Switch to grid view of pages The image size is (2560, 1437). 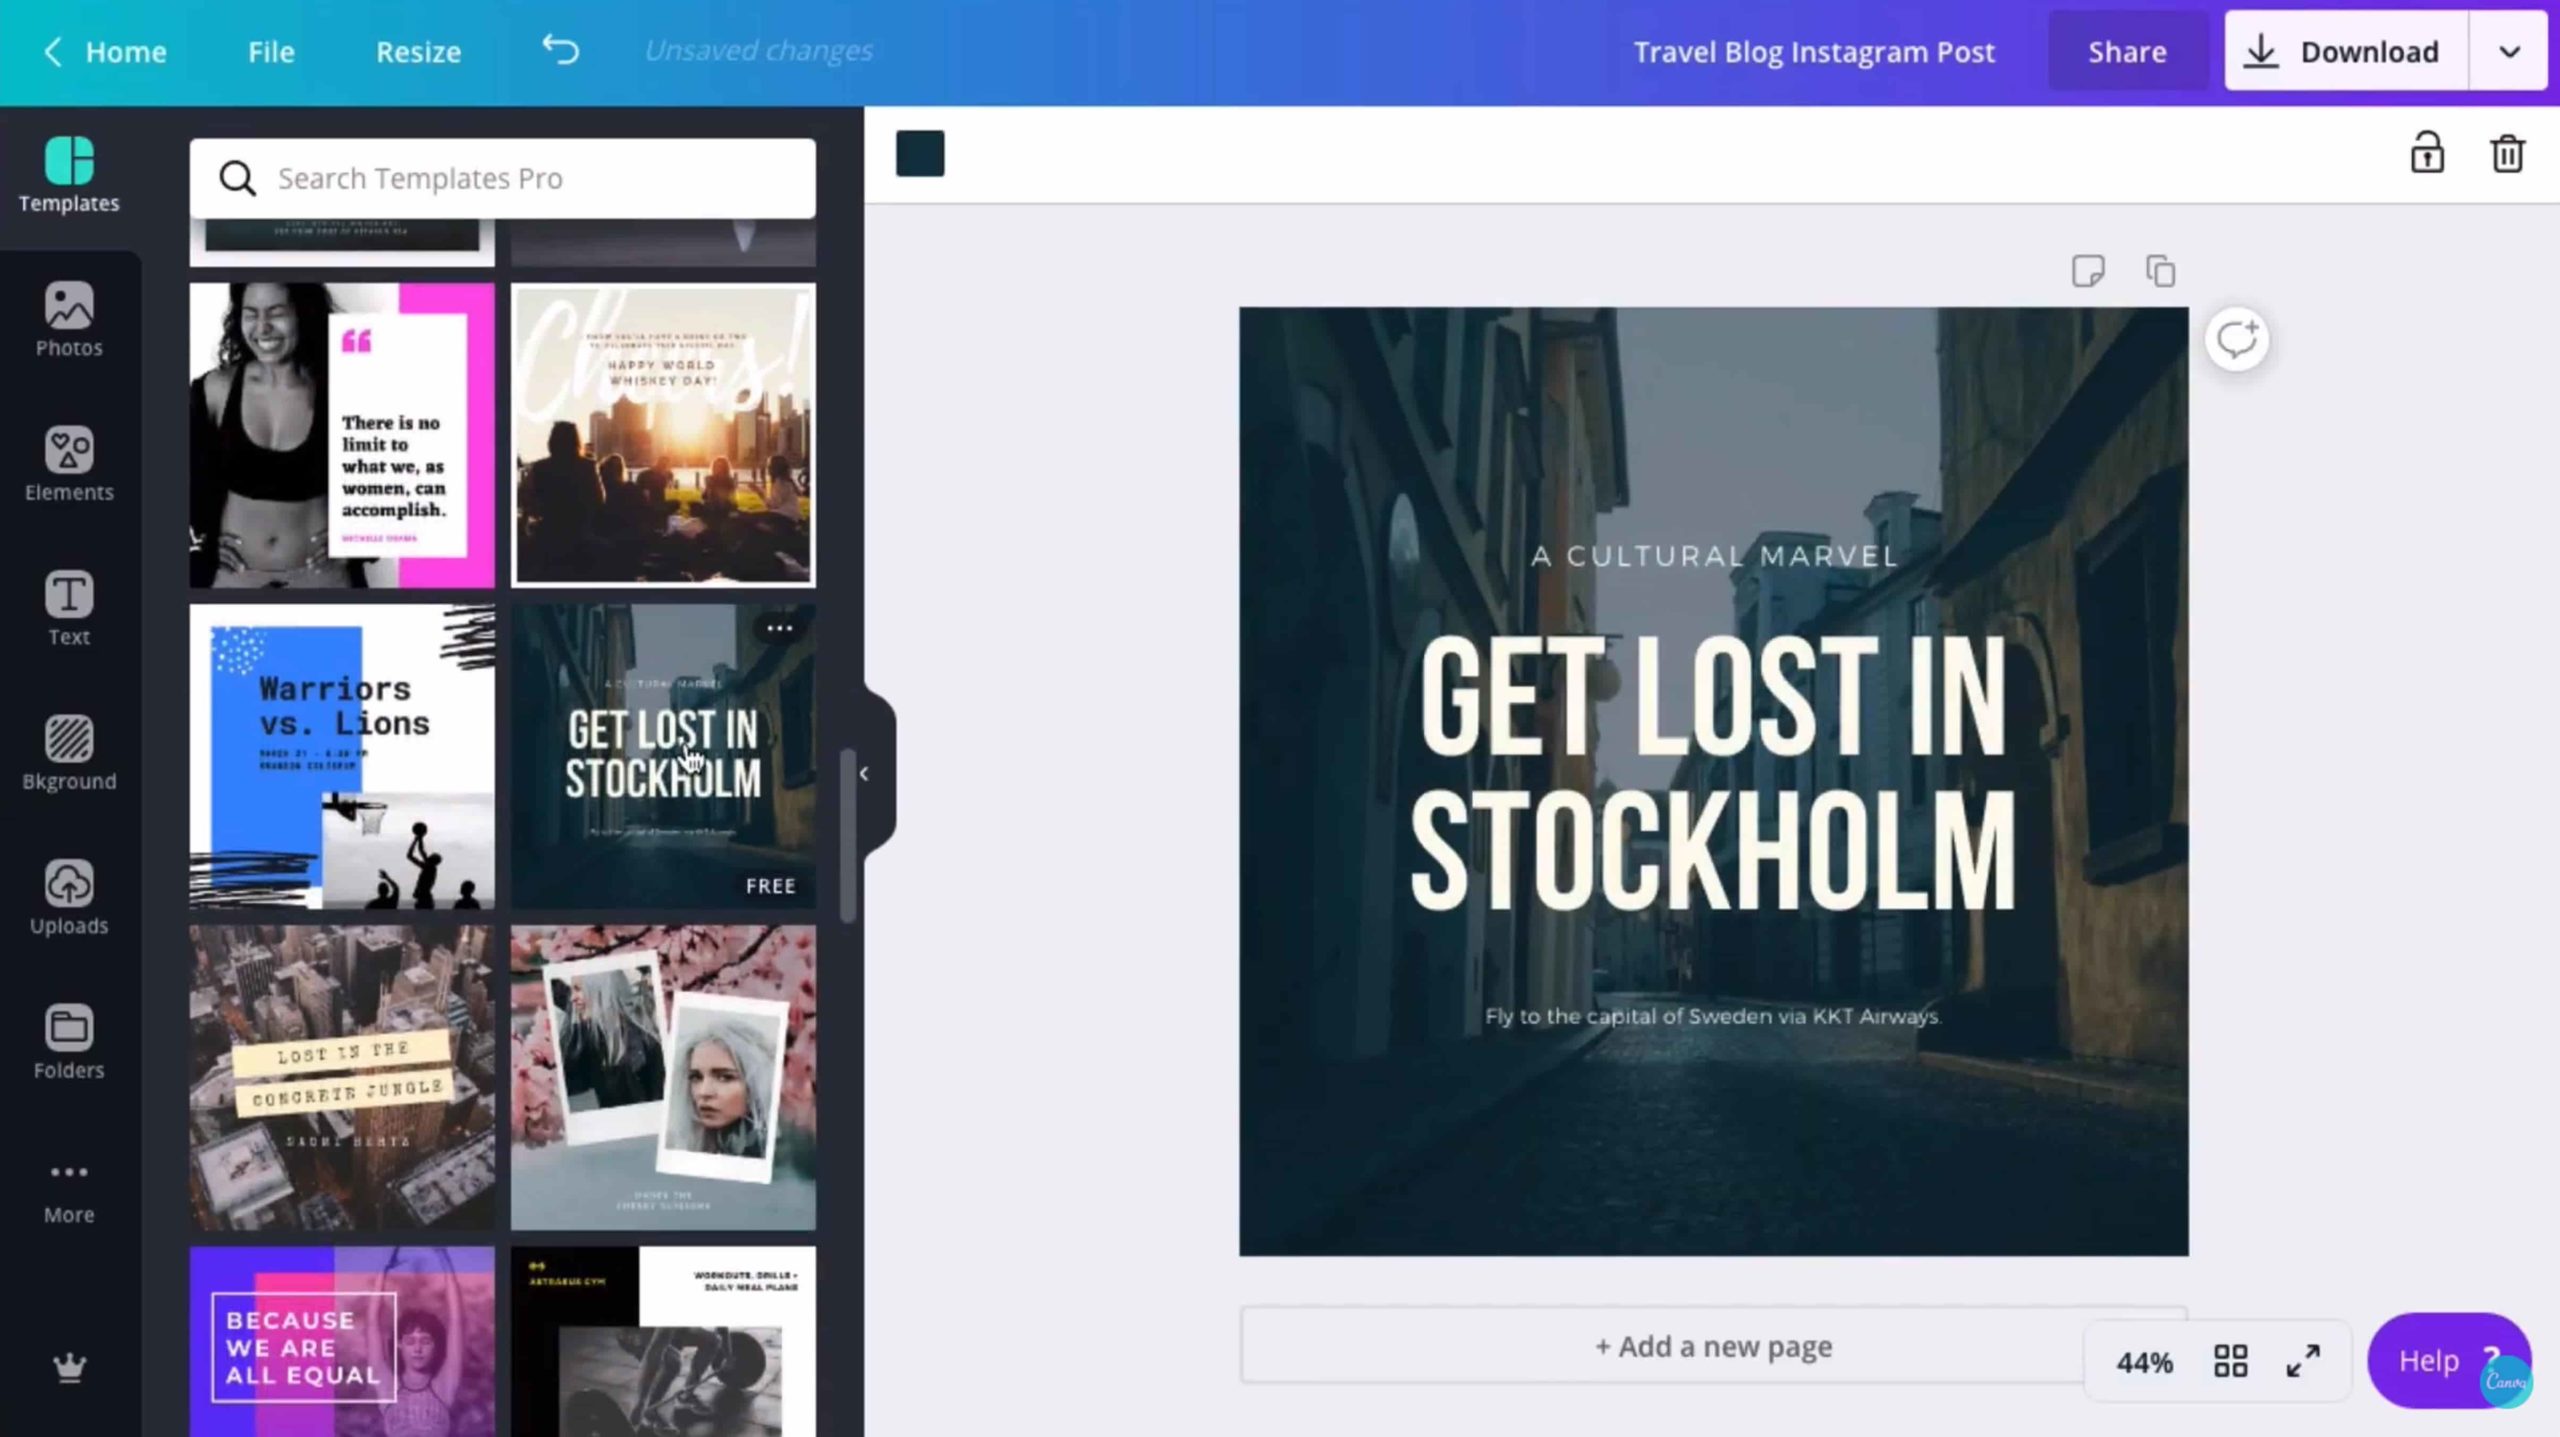(2230, 1361)
